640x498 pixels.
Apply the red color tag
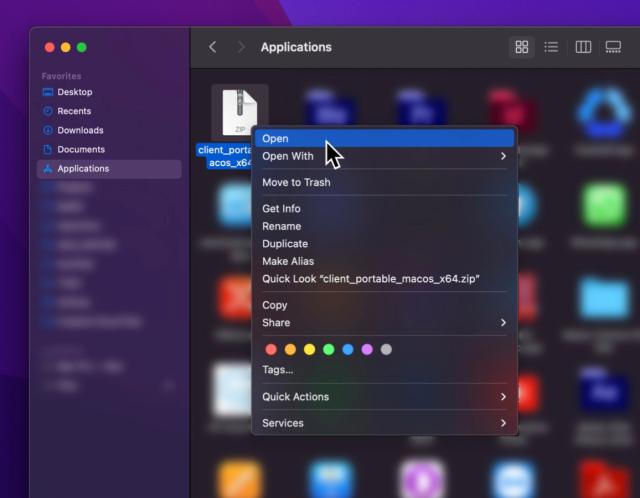pyautogui.click(x=270, y=349)
